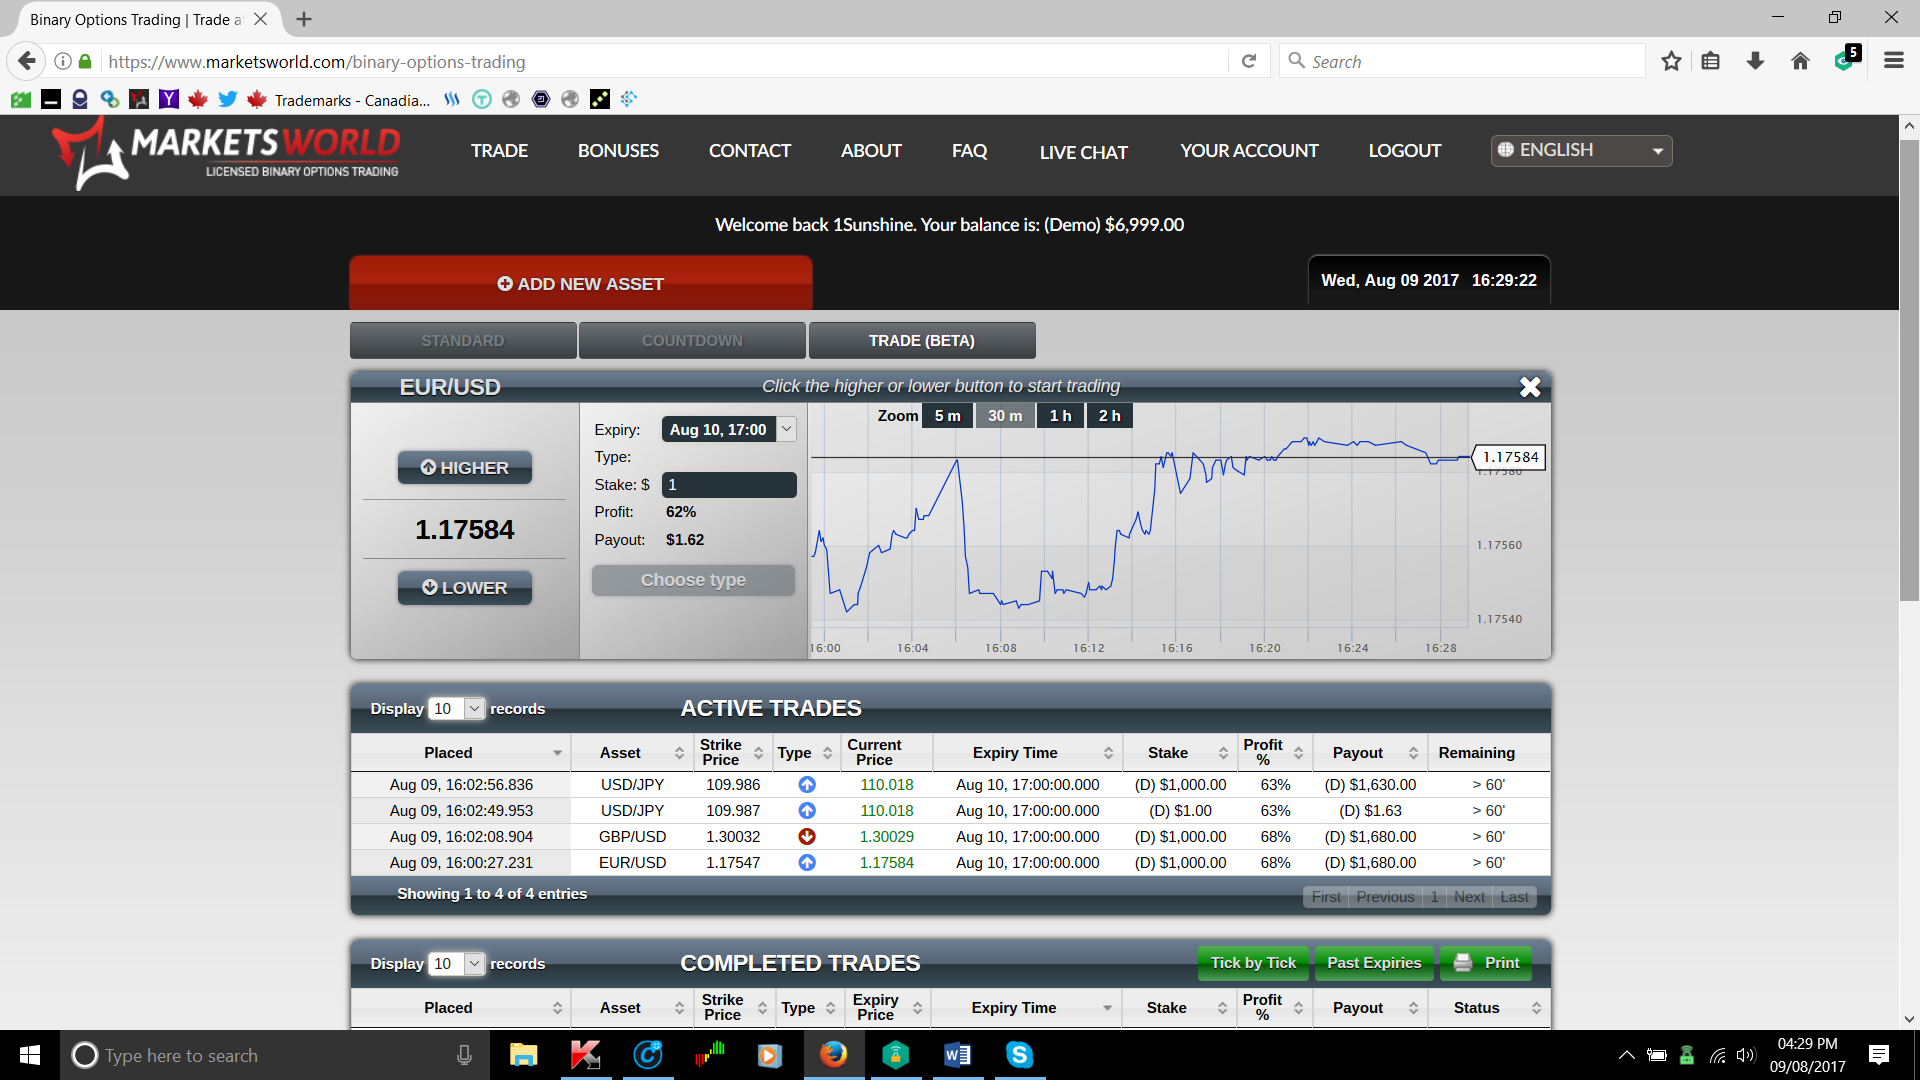1920x1080 pixels.
Task: Open the FAQ page
Action: point(970,151)
